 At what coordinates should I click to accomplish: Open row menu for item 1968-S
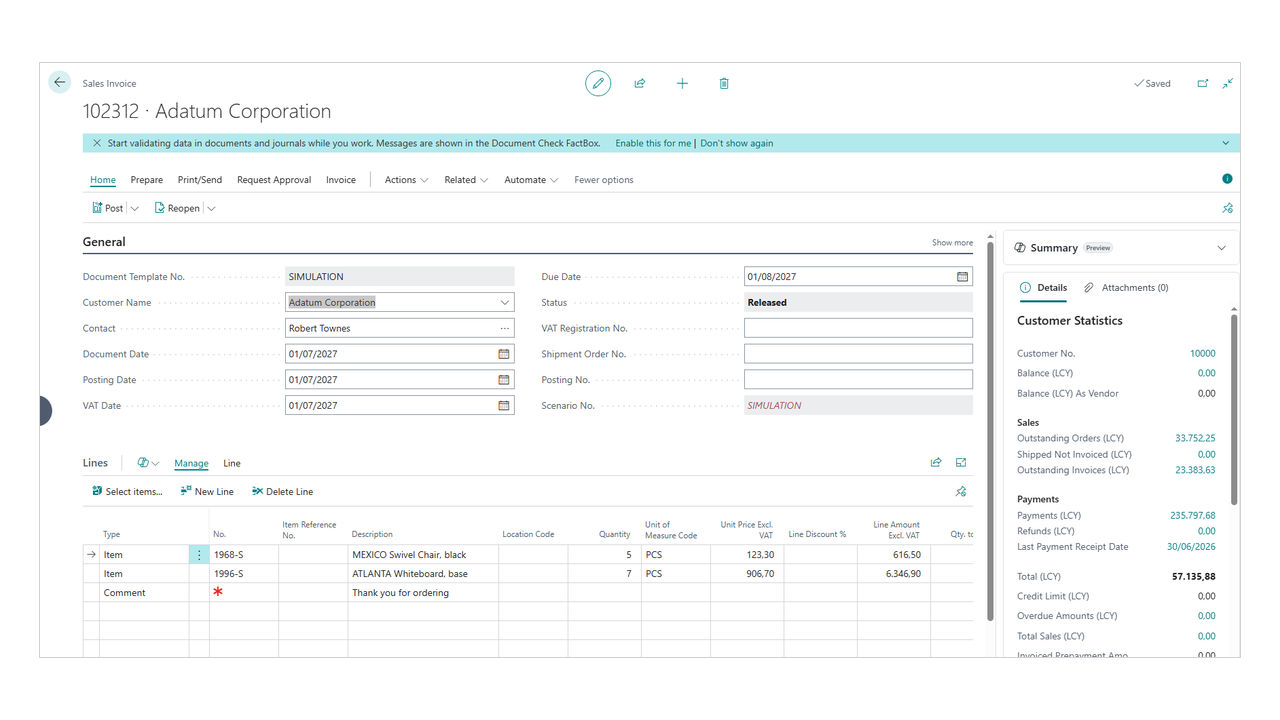click(199, 555)
